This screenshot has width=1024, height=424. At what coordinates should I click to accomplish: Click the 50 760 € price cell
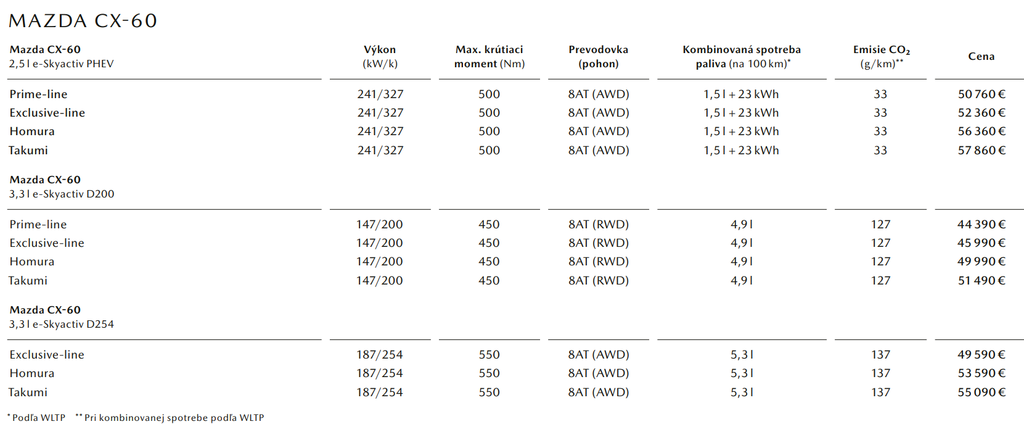pyautogui.click(x=981, y=95)
